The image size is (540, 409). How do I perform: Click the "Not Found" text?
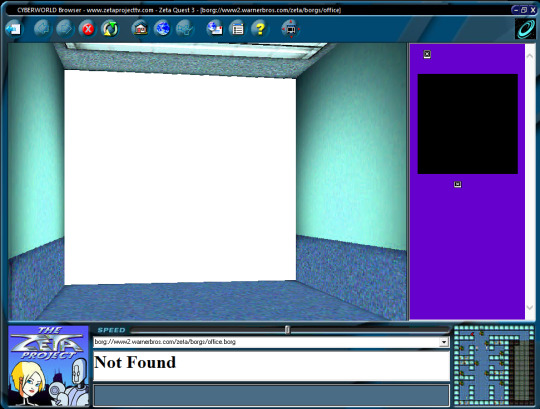pyautogui.click(x=135, y=362)
